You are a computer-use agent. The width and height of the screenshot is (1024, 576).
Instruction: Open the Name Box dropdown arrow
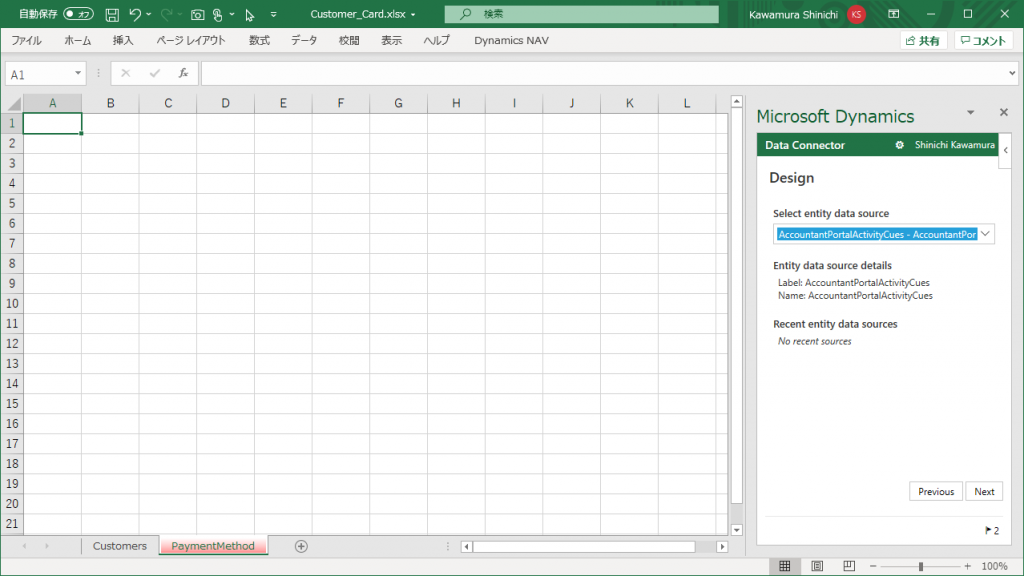tap(78, 73)
